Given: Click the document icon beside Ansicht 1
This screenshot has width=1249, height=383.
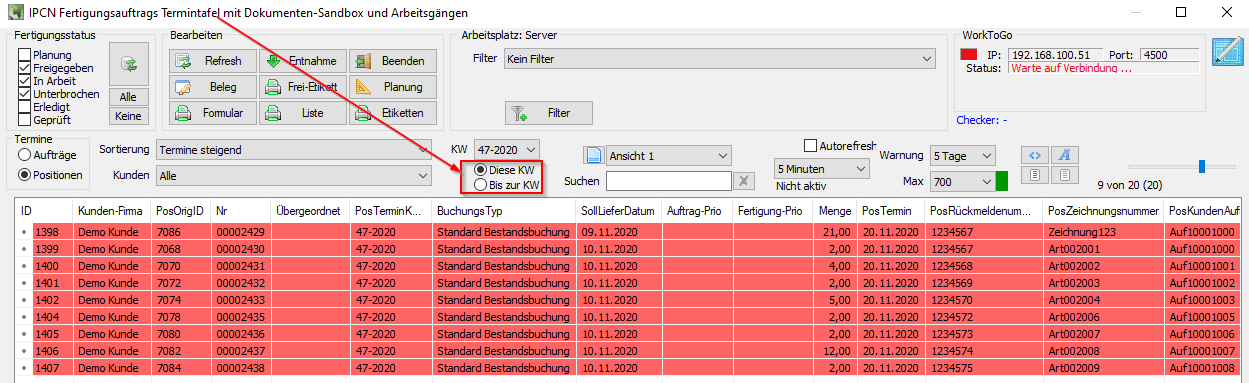Looking at the screenshot, I should click(592, 156).
